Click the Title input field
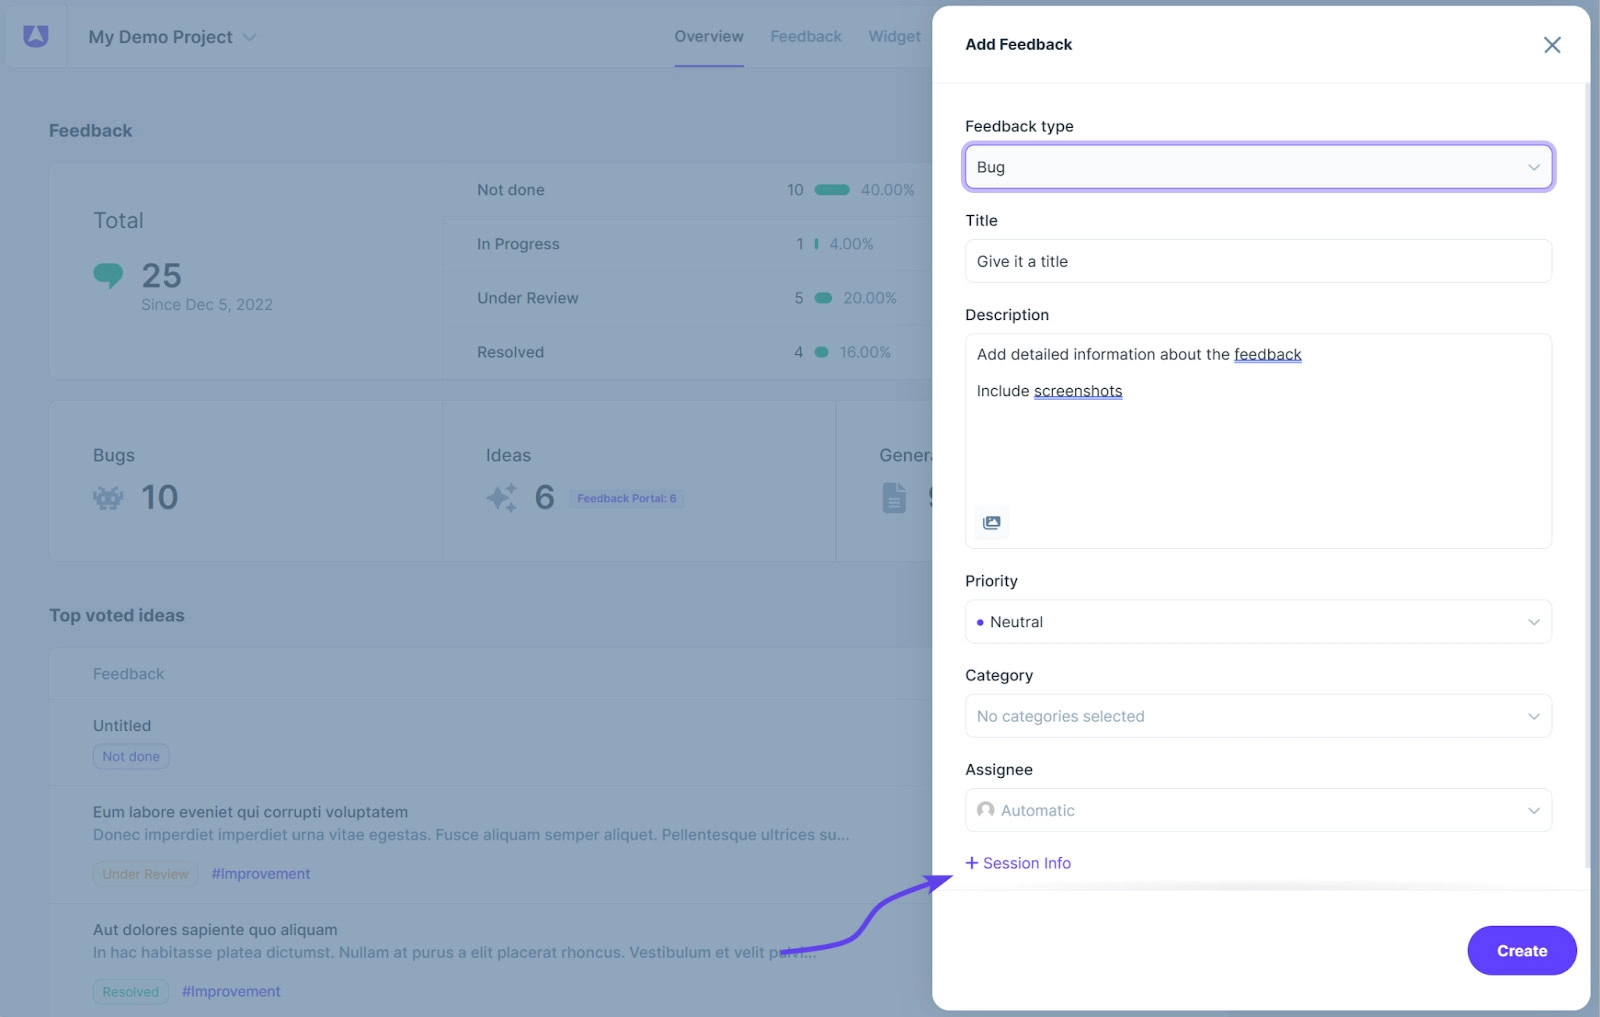Viewport: 1600px width, 1017px height. coord(1257,261)
